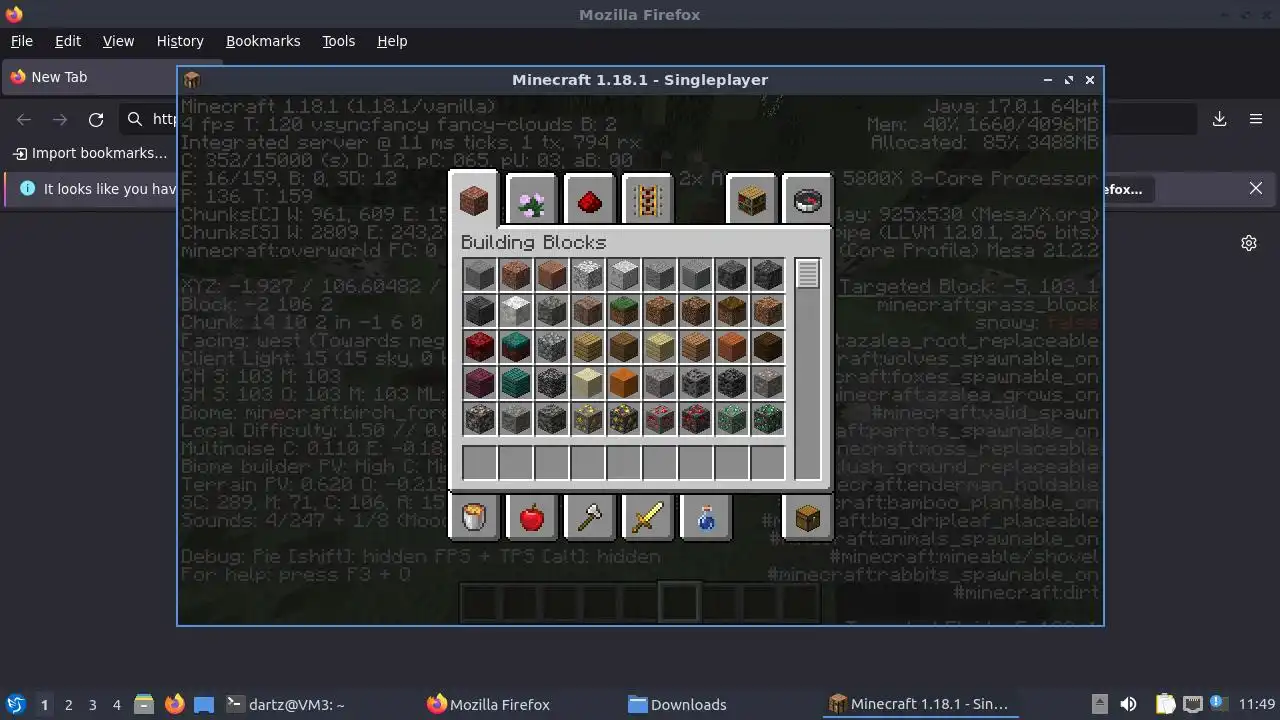
Task: Switch to workspace 4 in taskbar
Action: (116, 704)
